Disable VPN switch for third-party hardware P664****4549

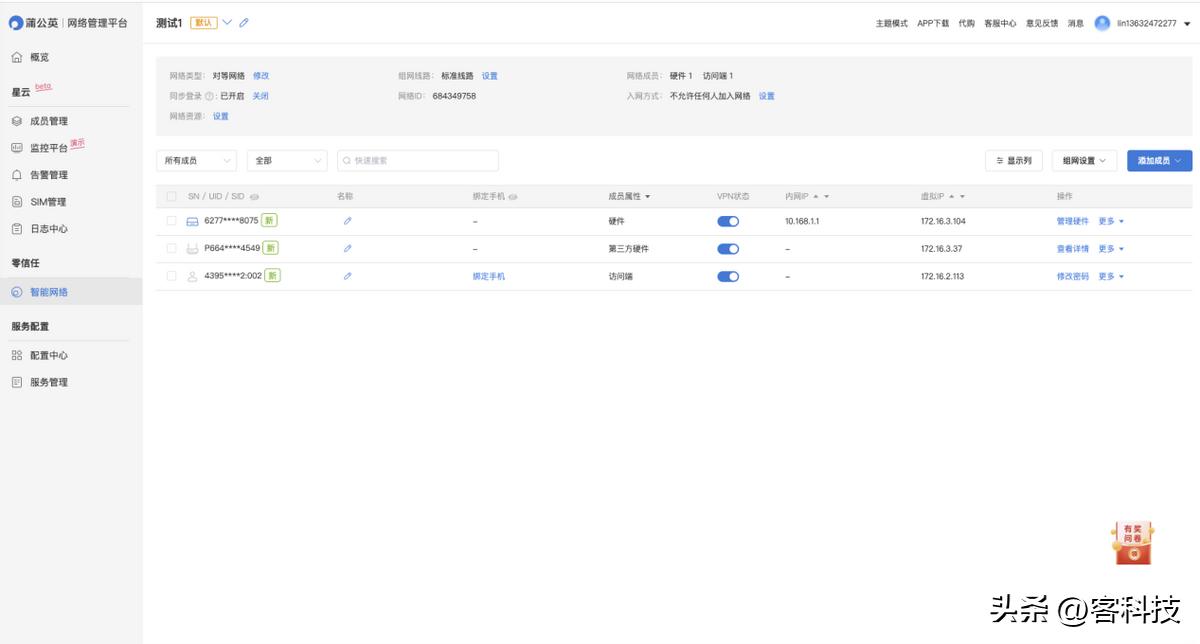pyautogui.click(x=728, y=249)
